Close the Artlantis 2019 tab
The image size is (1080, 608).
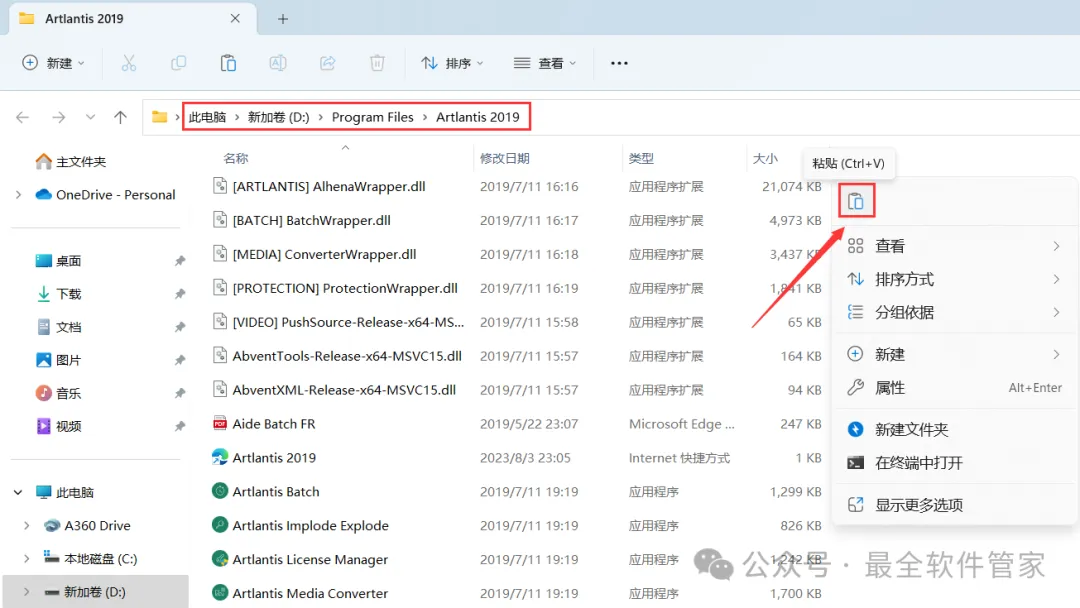[x=235, y=19]
